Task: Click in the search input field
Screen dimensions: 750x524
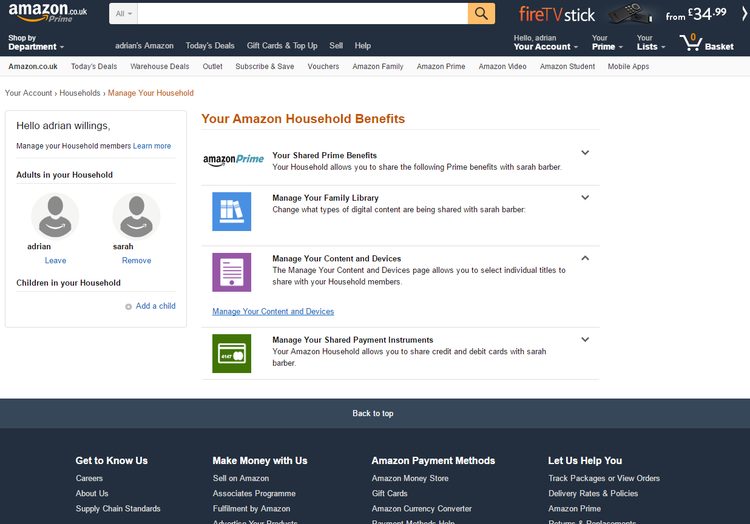Action: pyautogui.click(x=302, y=13)
